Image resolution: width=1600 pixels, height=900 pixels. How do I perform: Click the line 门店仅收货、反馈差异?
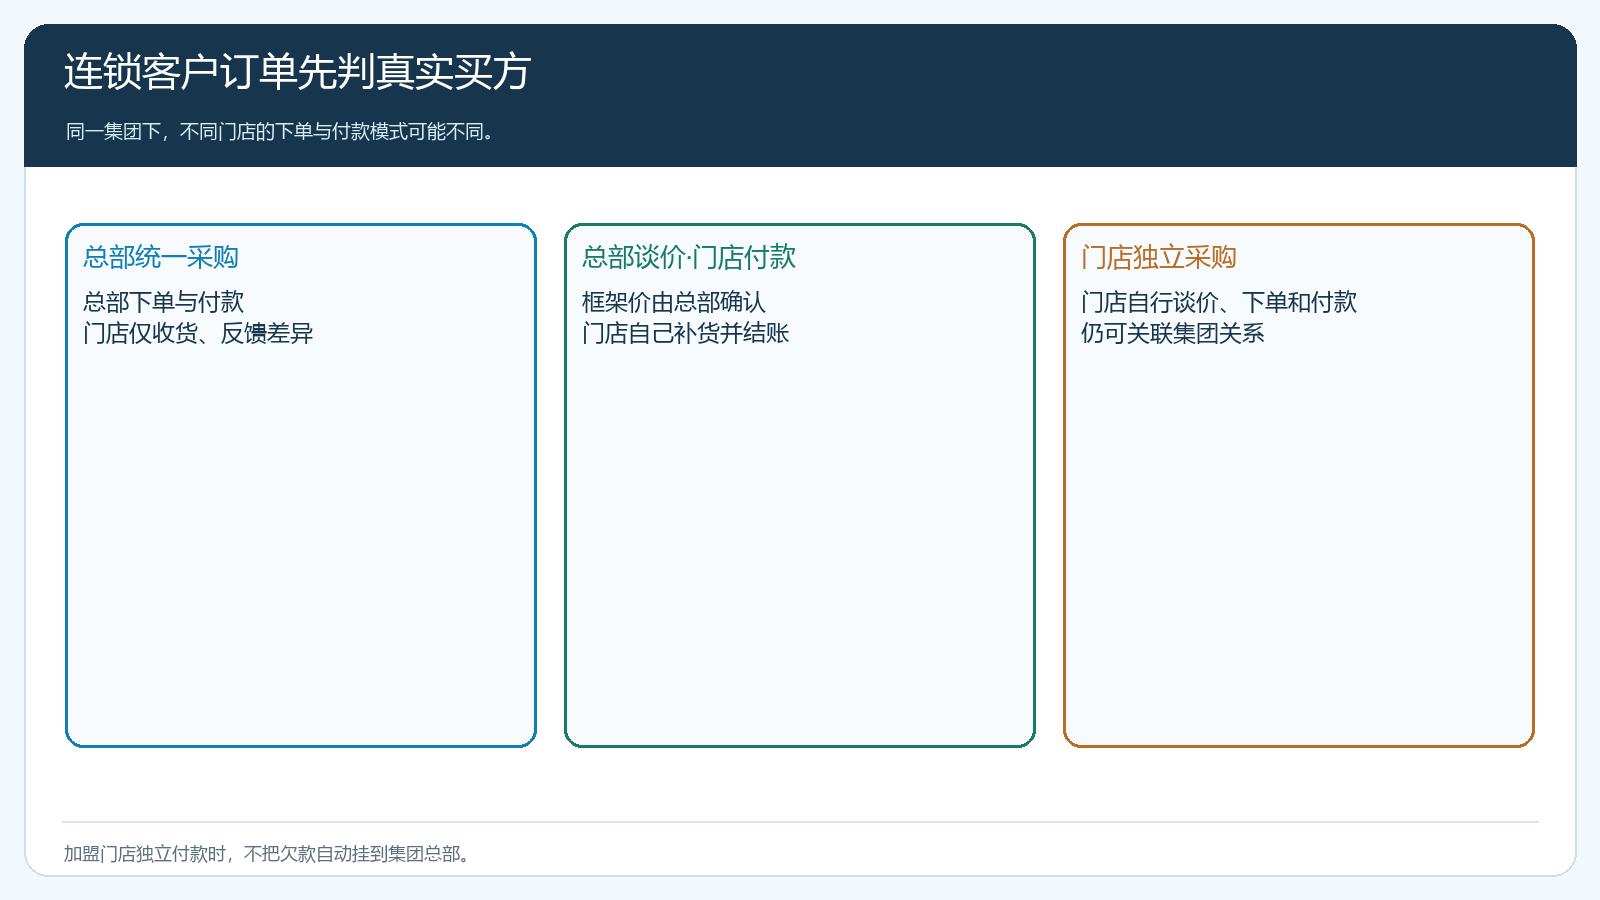[x=198, y=333]
